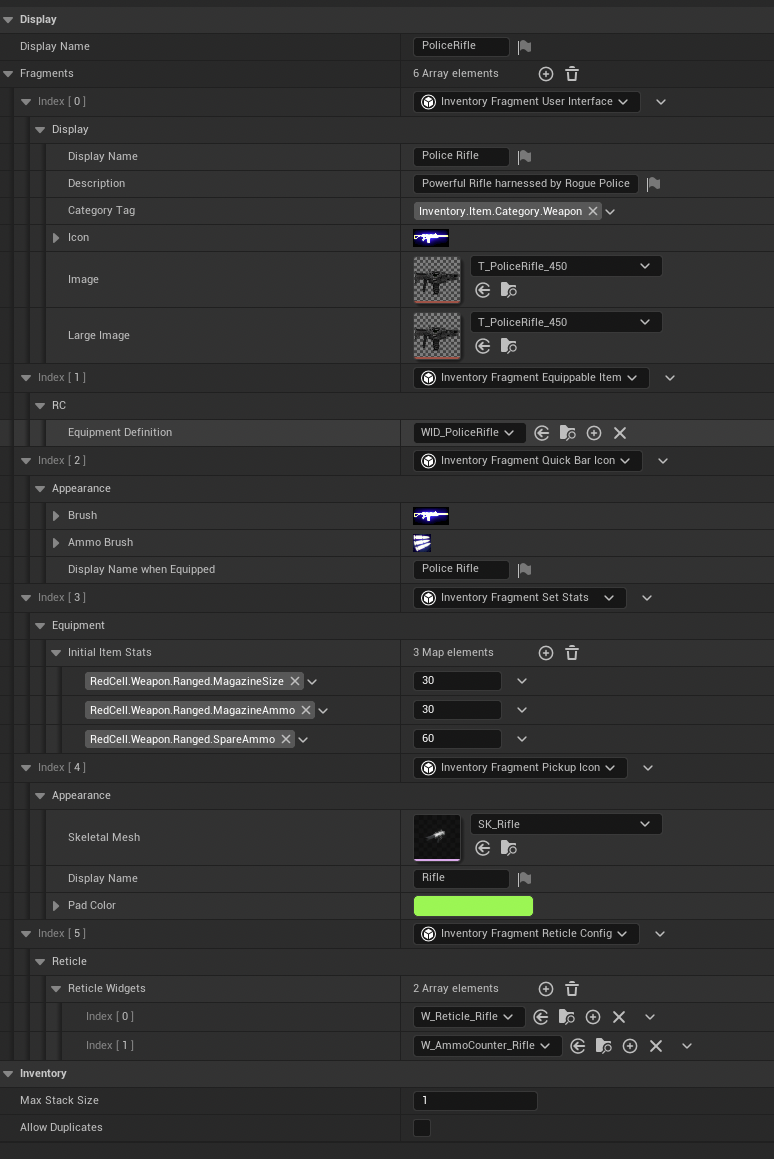The height and width of the screenshot is (1159, 774).
Task: Create a new asset for Equipment Definition
Action: (x=594, y=433)
